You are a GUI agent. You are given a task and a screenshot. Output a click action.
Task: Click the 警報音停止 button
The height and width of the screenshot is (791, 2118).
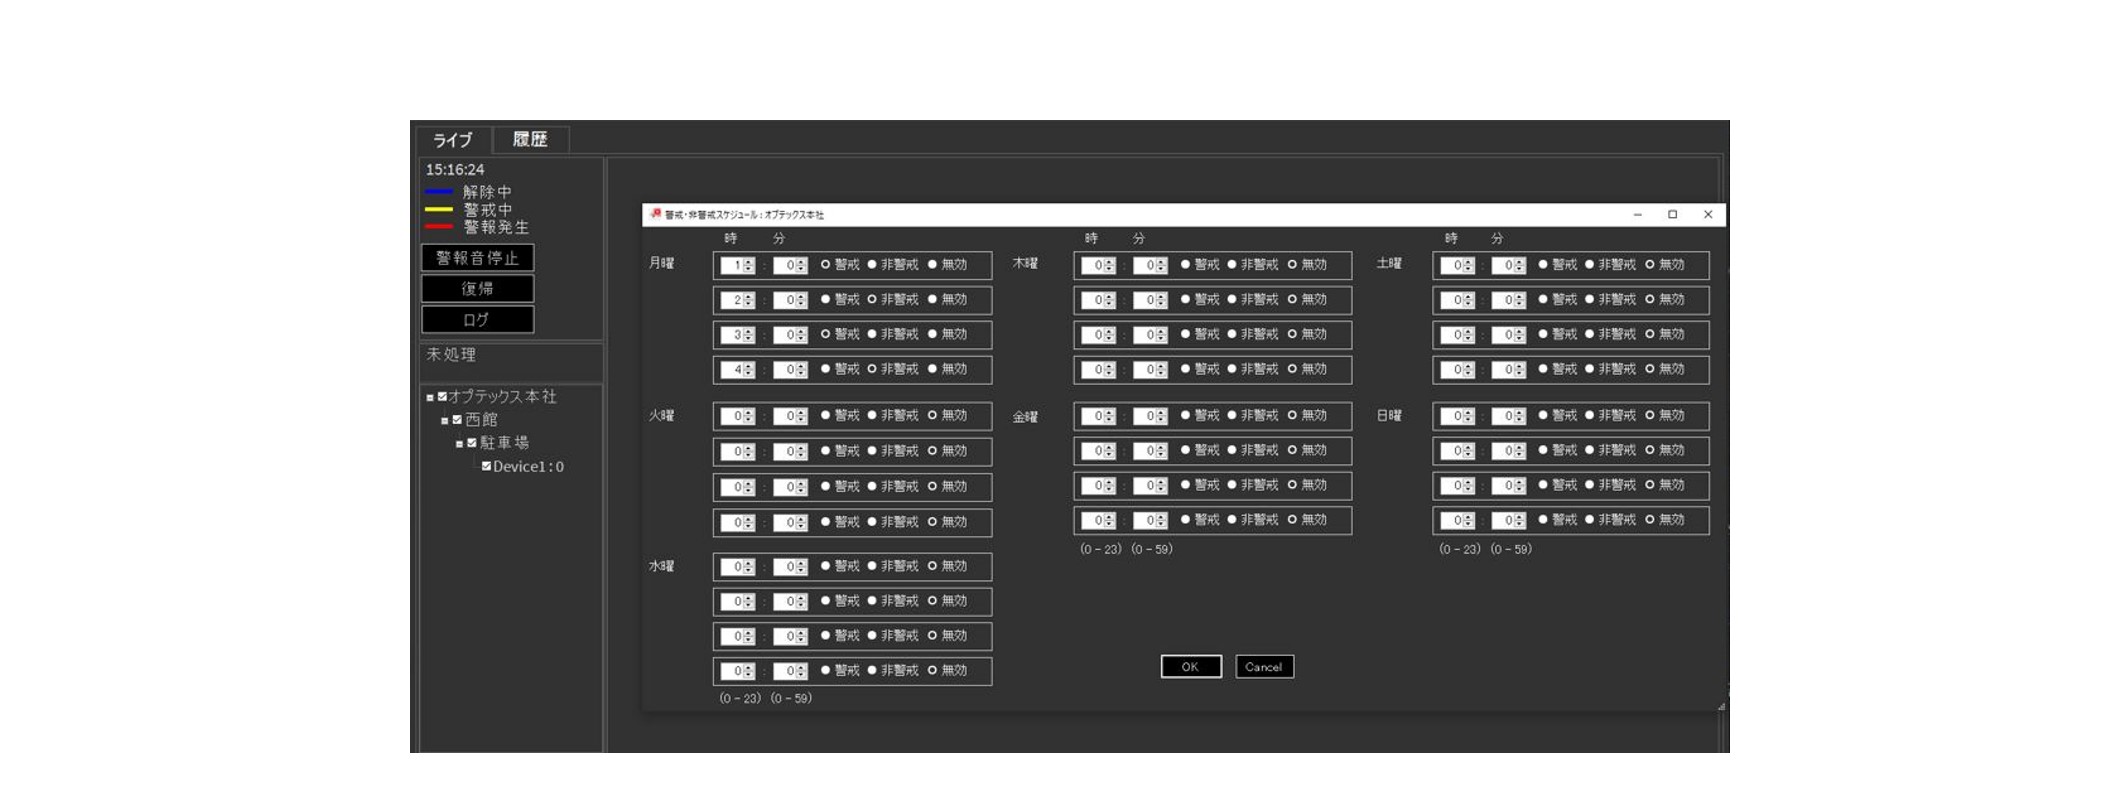coord(477,258)
